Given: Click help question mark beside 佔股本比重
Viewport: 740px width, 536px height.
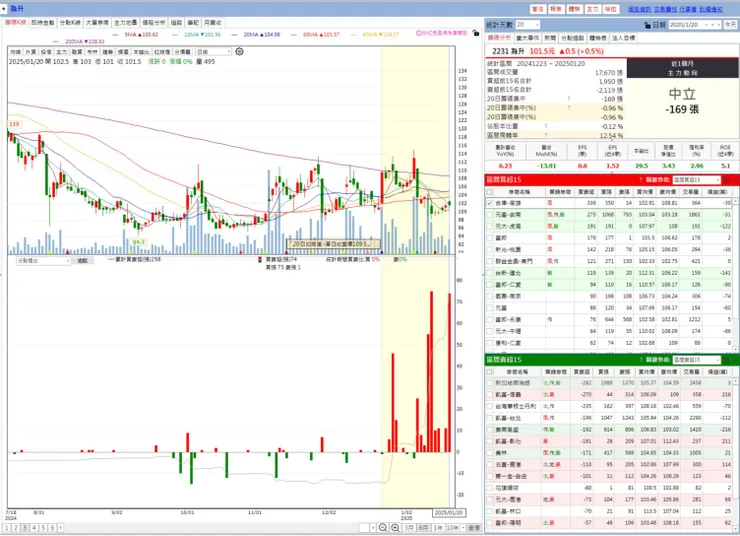Looking at the screenshot, I should 546,126.
